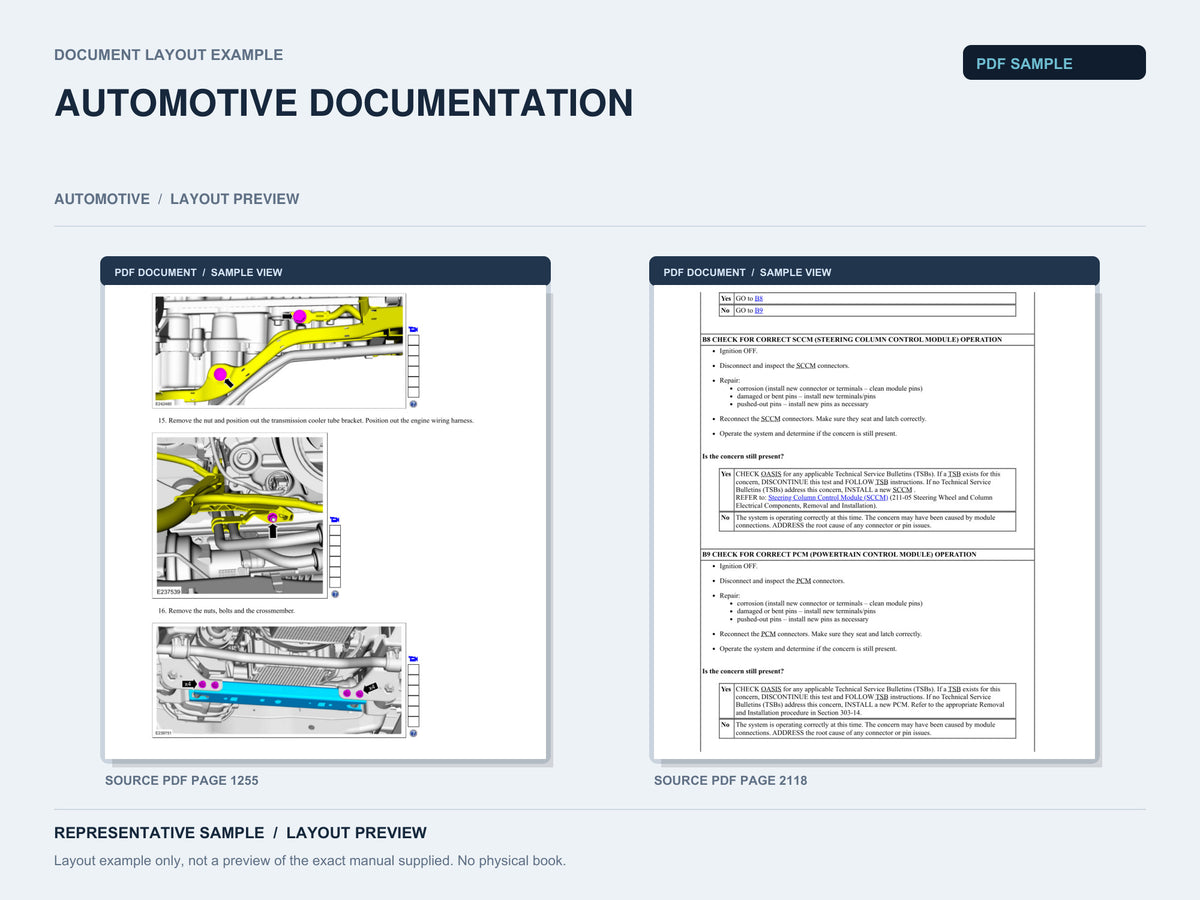Click the DOCUMENT LAYOUT EXAMPLE label
Viewport: 1200px width, 900px height.
(x=169, y=55)
